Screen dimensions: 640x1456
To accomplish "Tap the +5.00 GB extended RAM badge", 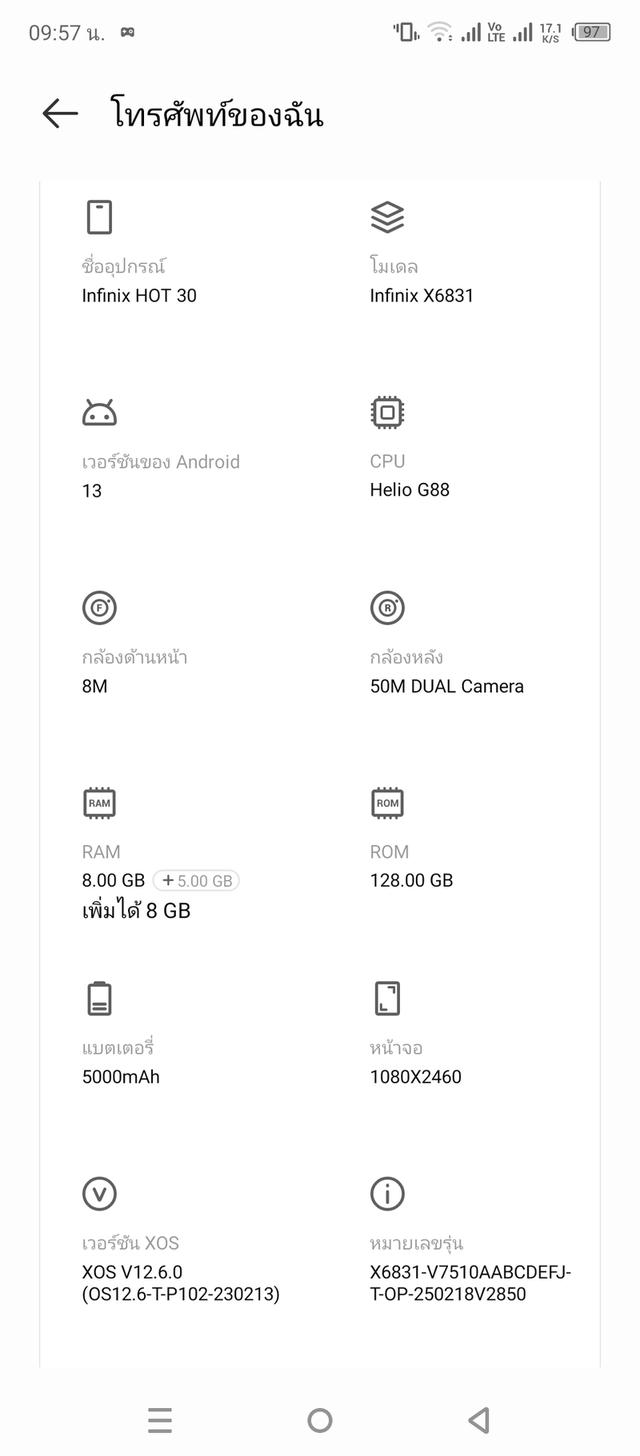I will [197, 881].
